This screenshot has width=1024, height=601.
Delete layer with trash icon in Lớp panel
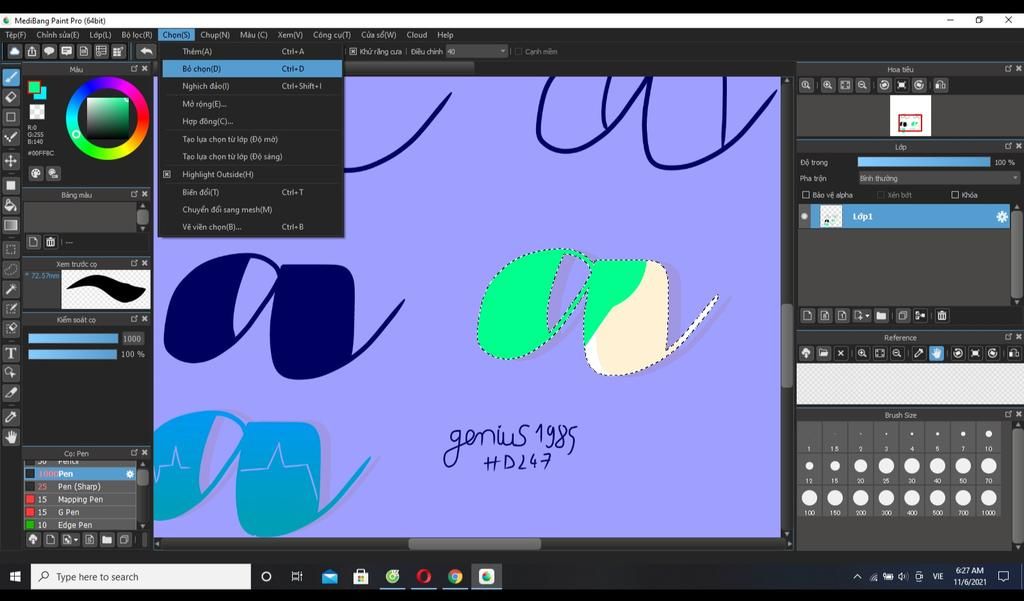coord(942,316)
